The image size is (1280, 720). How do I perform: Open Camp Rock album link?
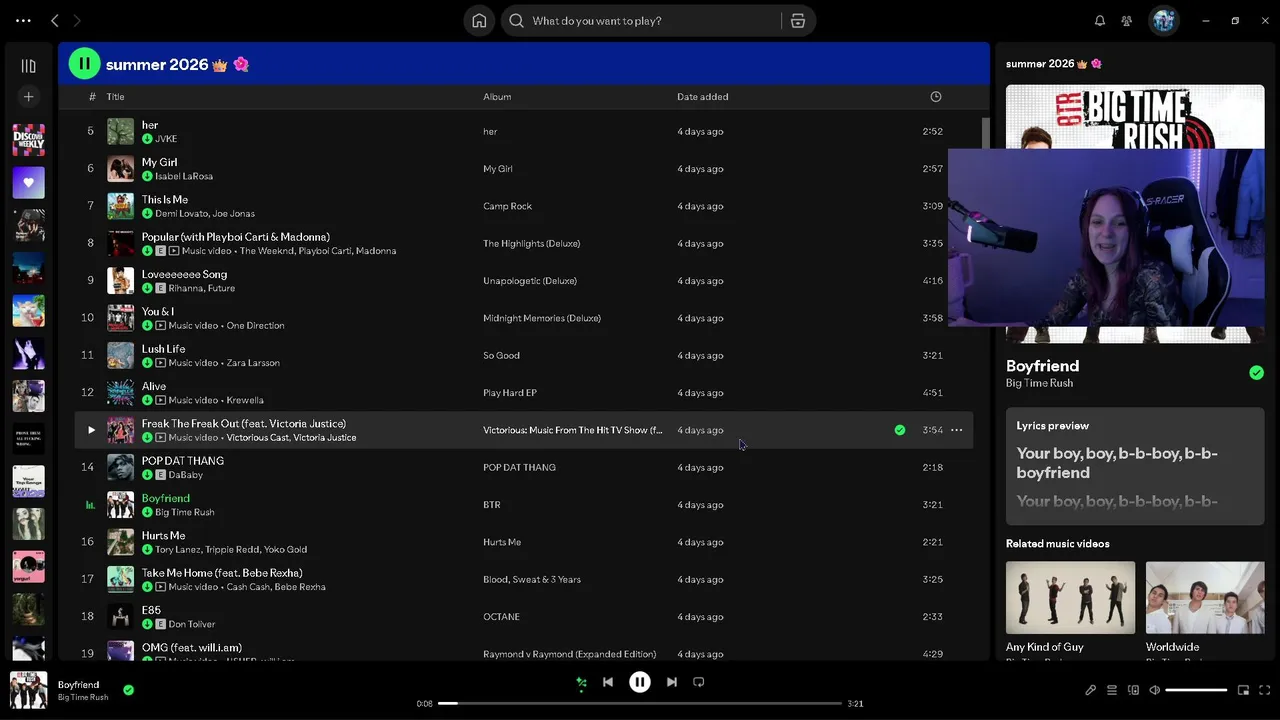tap(507, 206)
